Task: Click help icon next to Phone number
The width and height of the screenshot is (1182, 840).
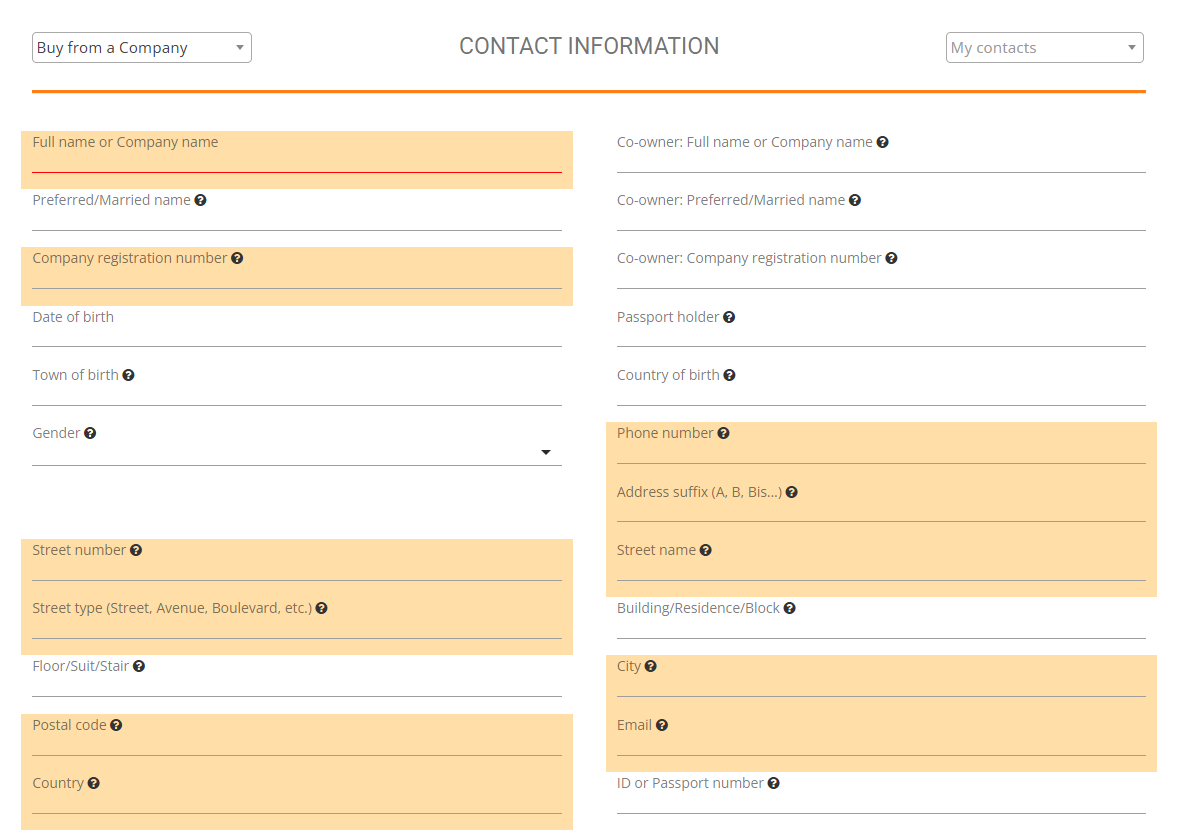Action: coord(723,433)
